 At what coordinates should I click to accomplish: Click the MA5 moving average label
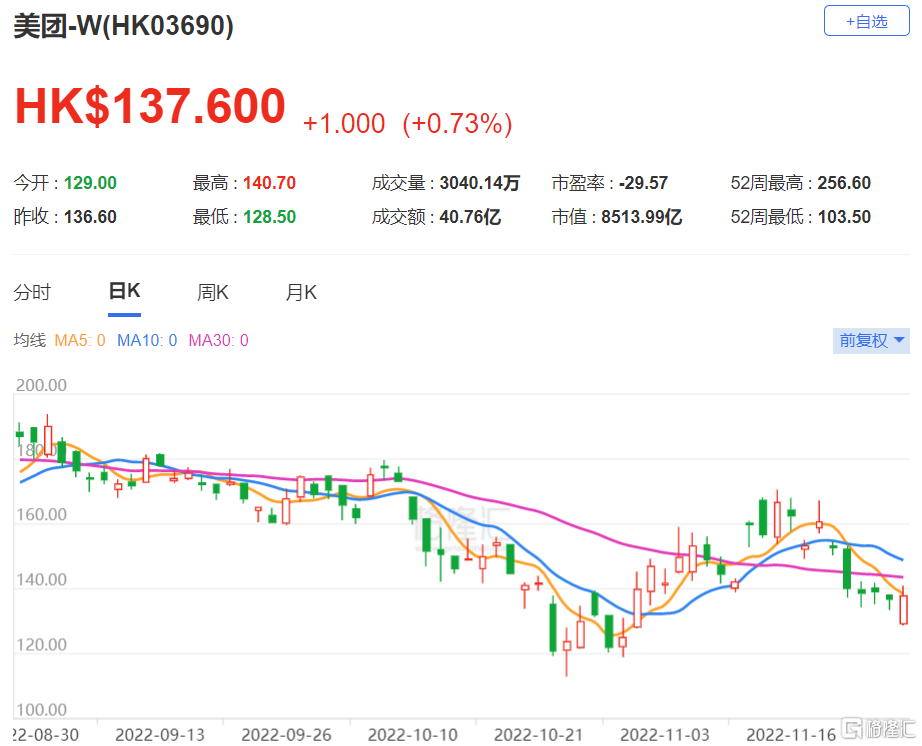(x=79, y=340)
